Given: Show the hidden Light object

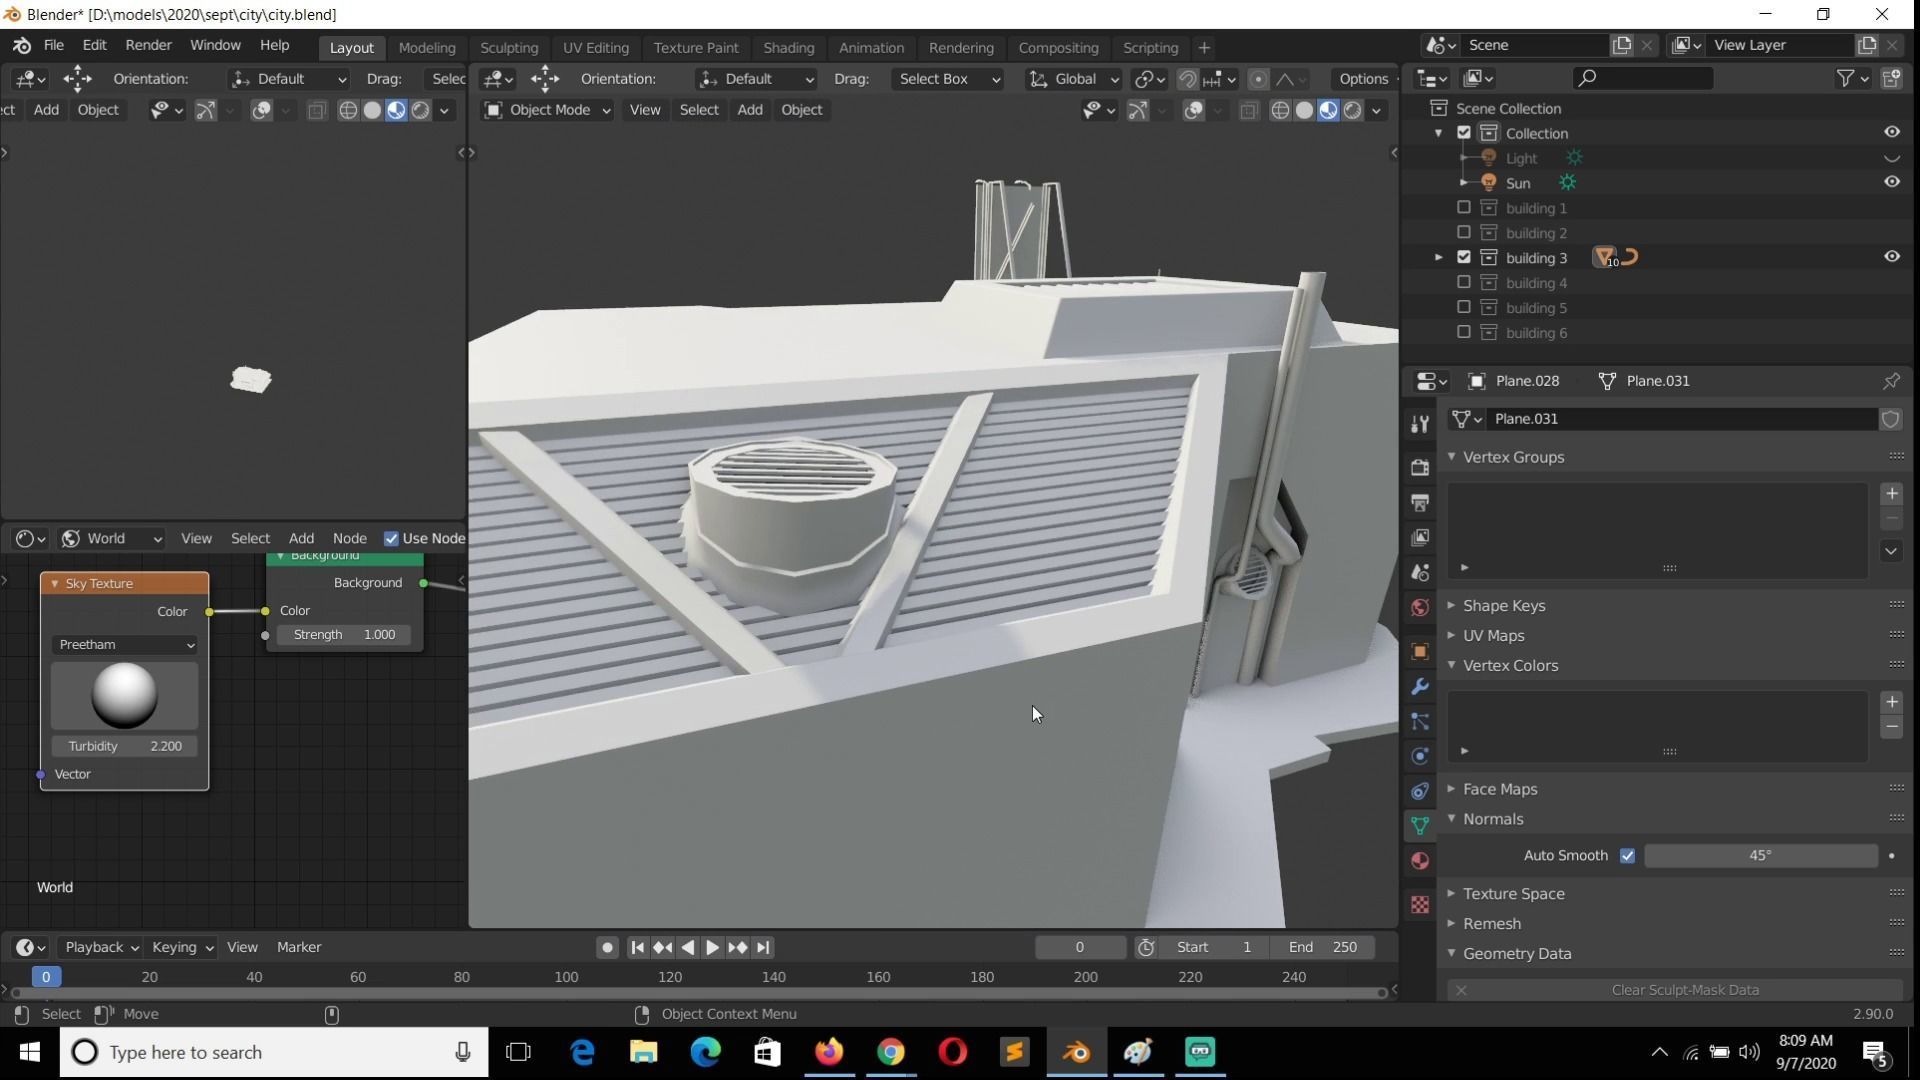Looking at the screenshot, I should coord(1892,158).
